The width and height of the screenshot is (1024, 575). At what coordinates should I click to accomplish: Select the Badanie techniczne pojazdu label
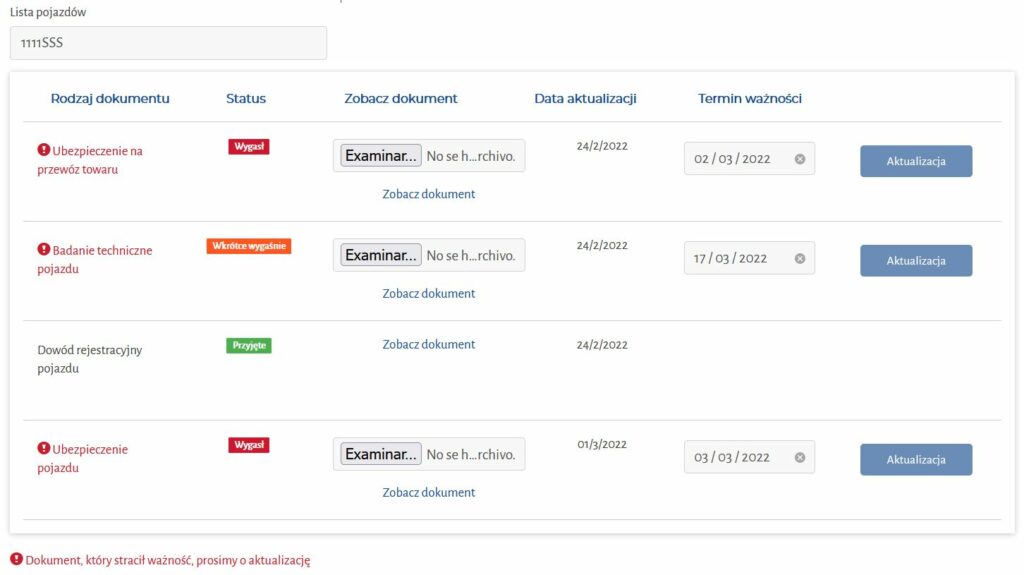[95, 259]
